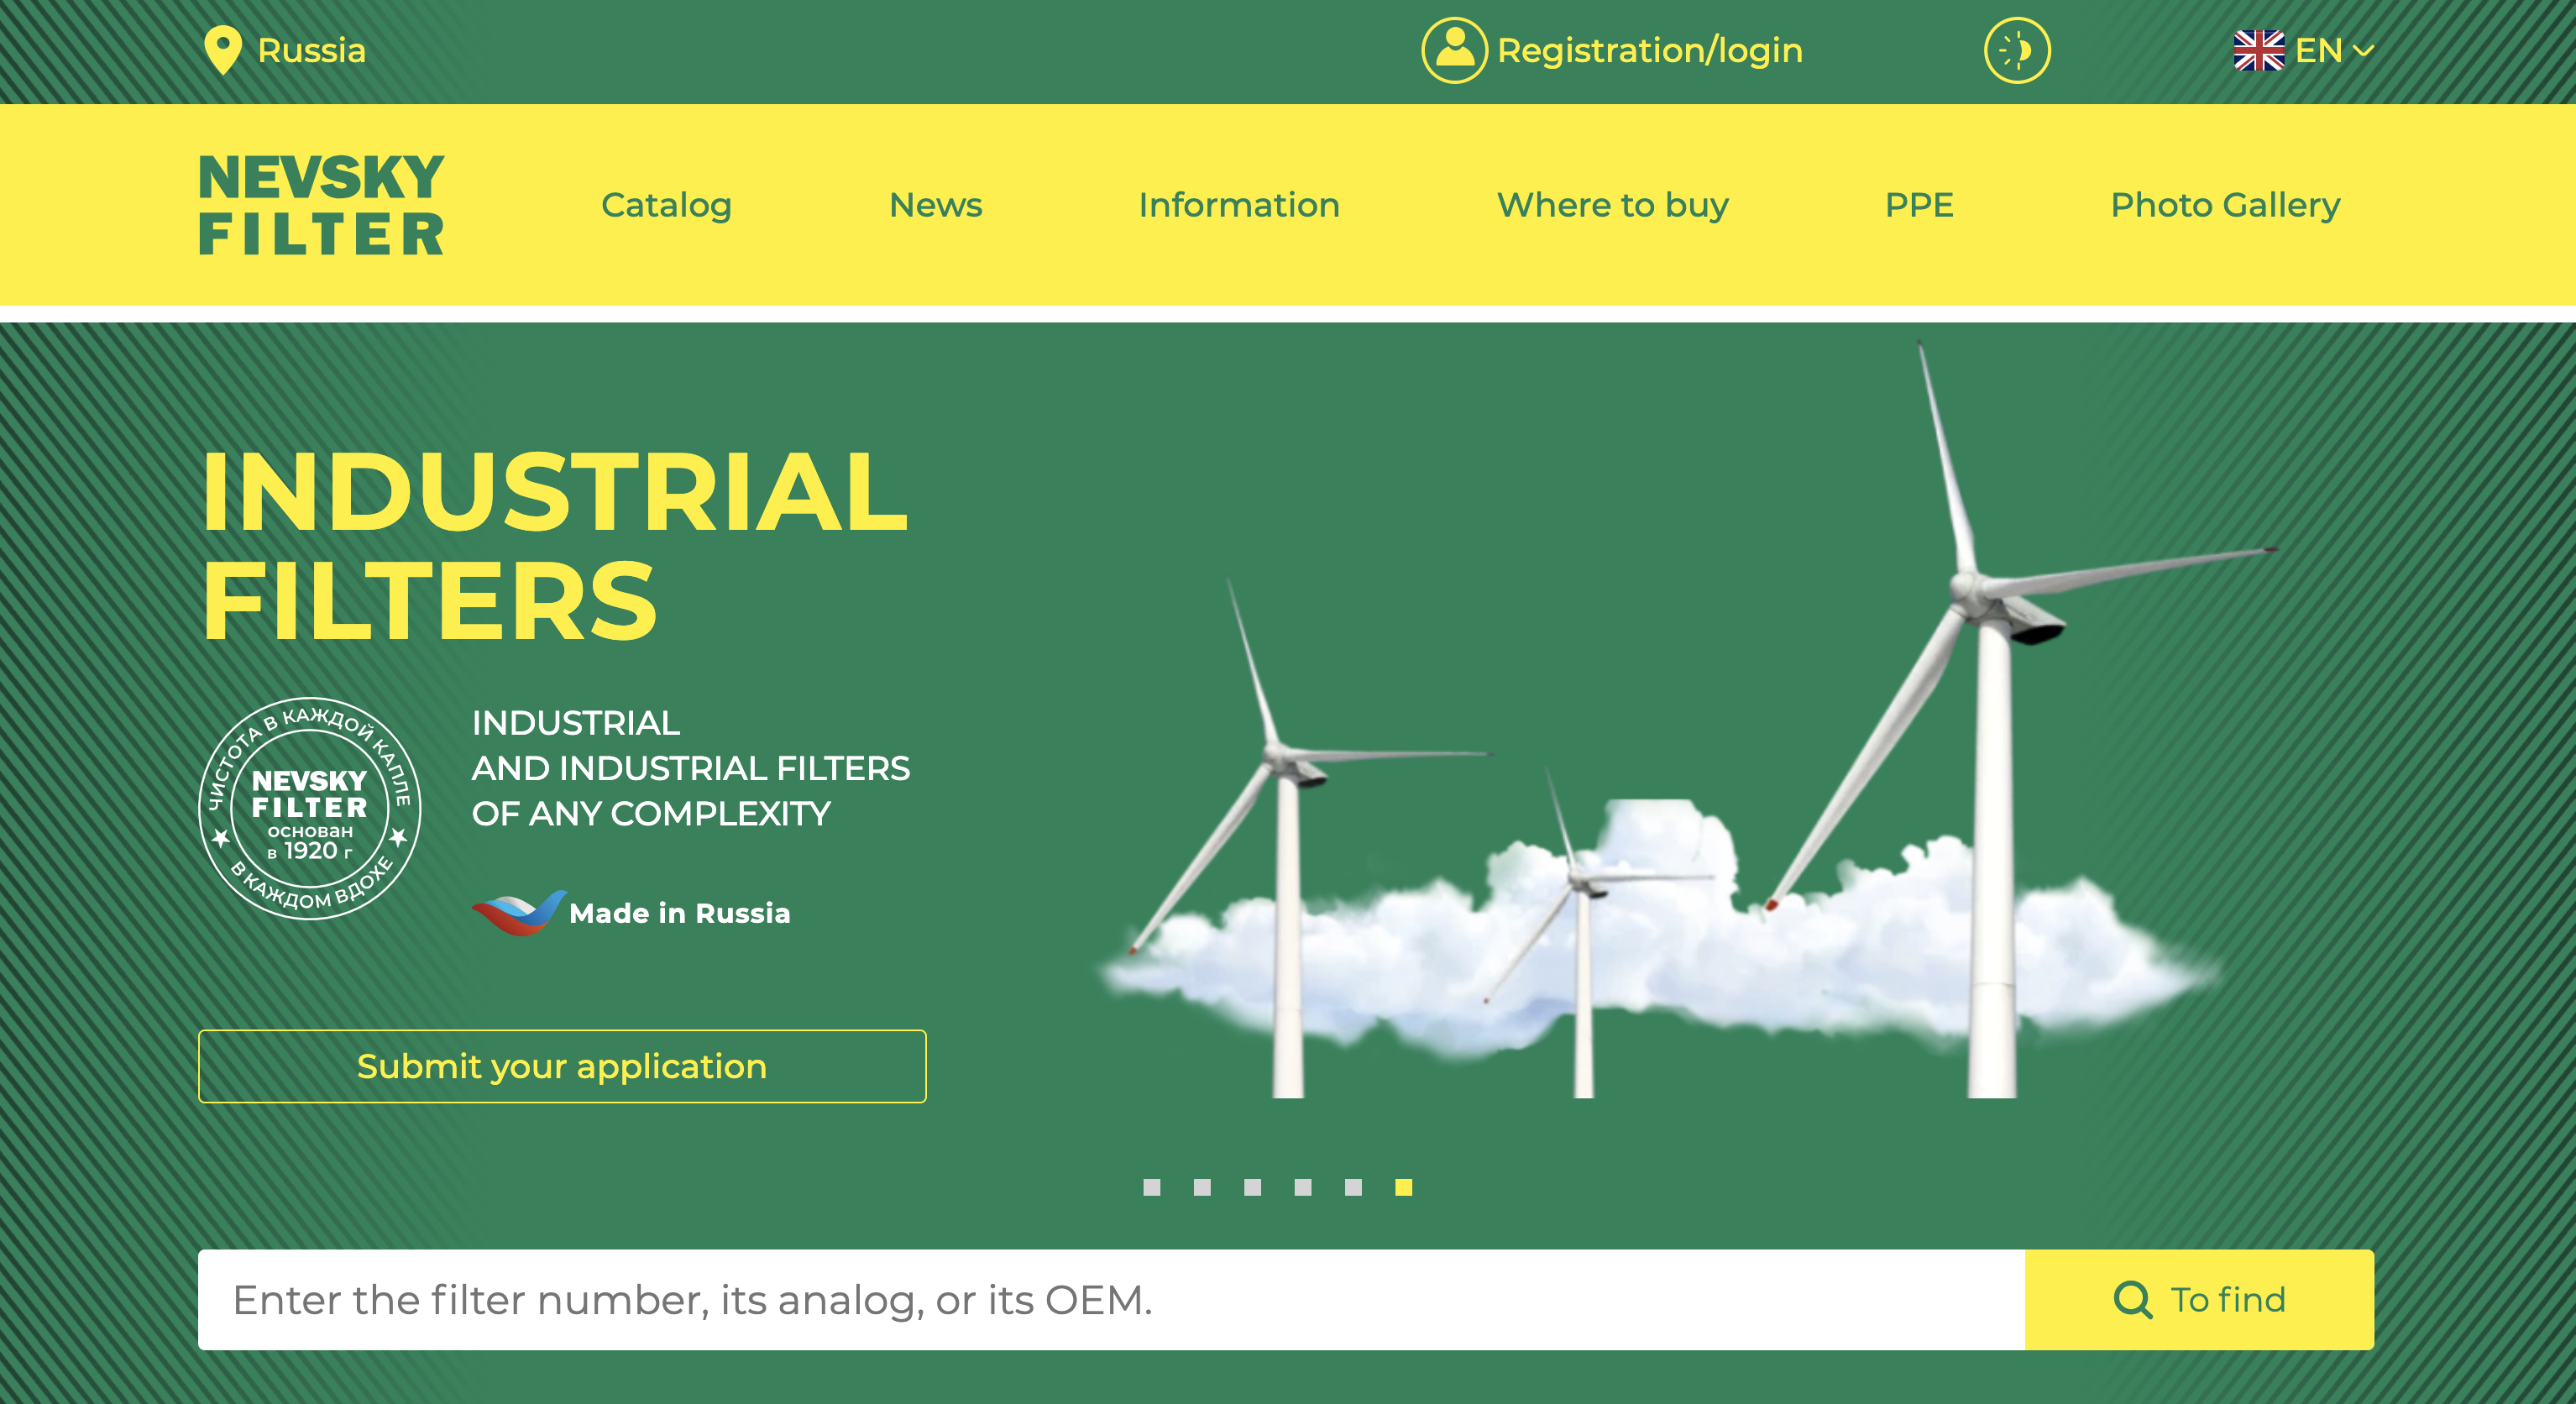Screen dimensions: 2576x1404
Task: Open the Photo Gallery page
Action: pyautogui.click(x=2225, y=205)
